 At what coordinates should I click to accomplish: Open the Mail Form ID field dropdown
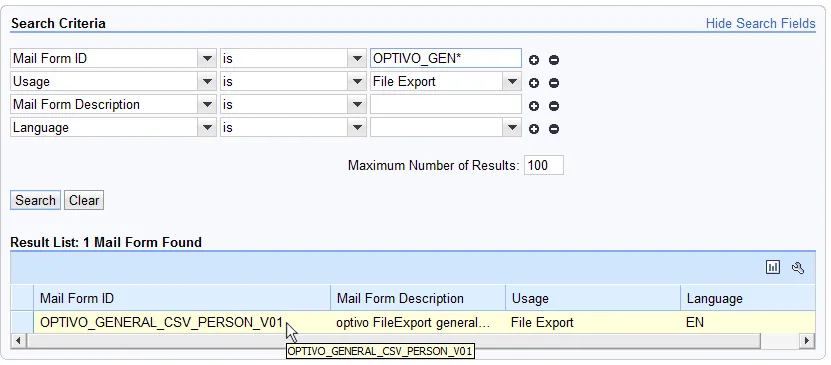point(207,58)
